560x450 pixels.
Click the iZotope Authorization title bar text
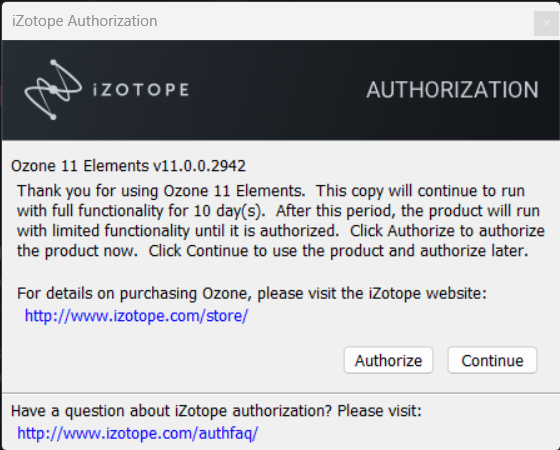click(x=85, y=21)
